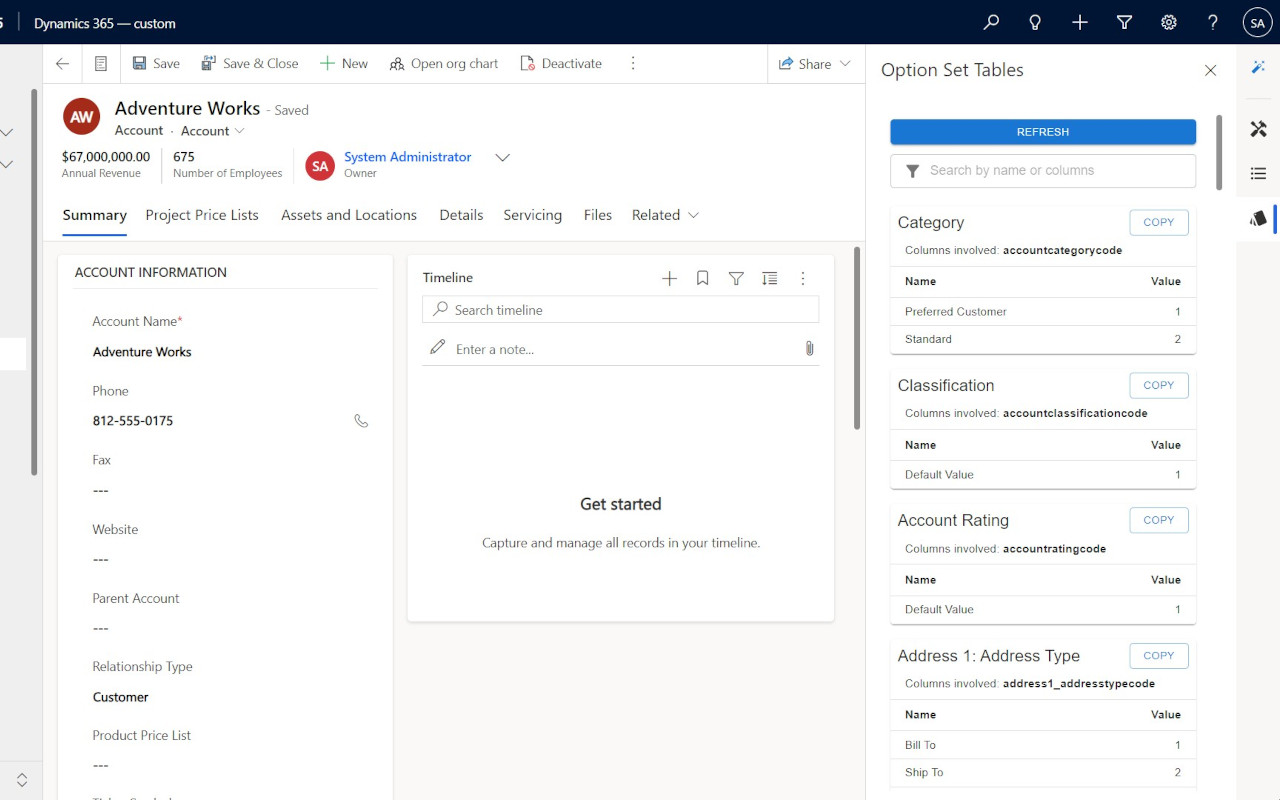Open the magic wand side tool
Image resolution: width=1280 pixels, height=800 pixels.
(1258, 66)
